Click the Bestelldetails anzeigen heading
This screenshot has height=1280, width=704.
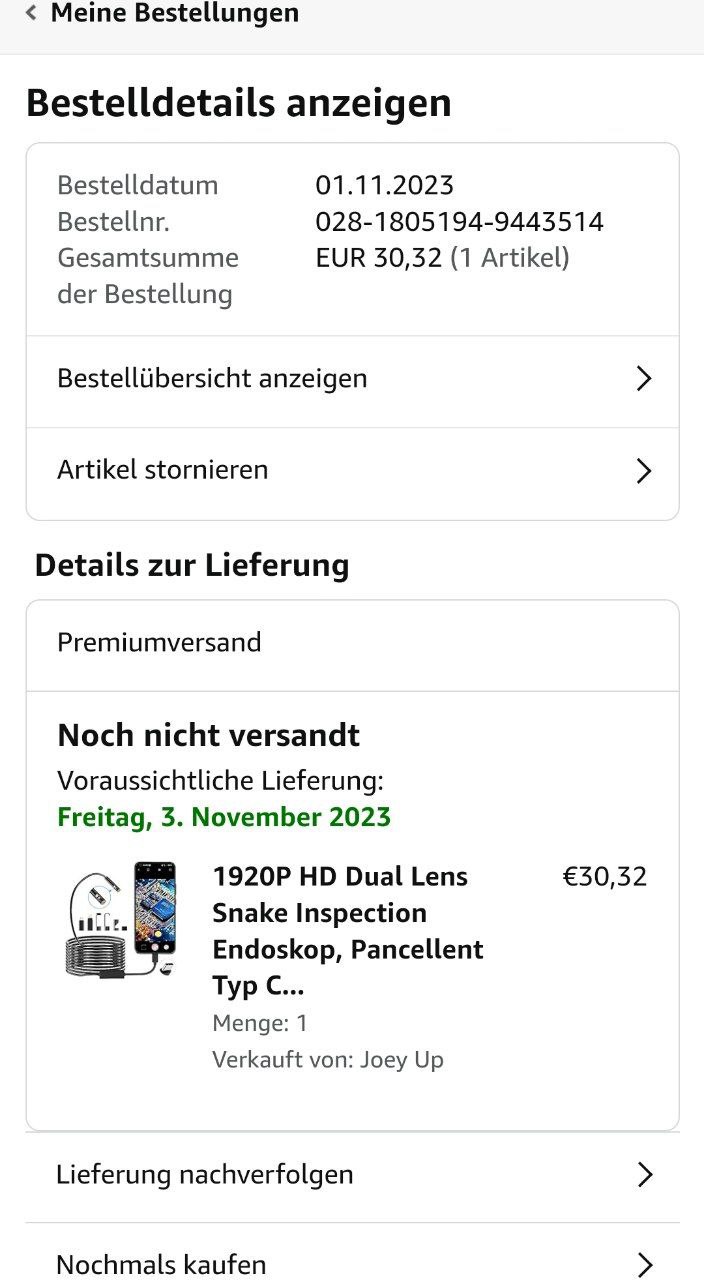point(239,103)
